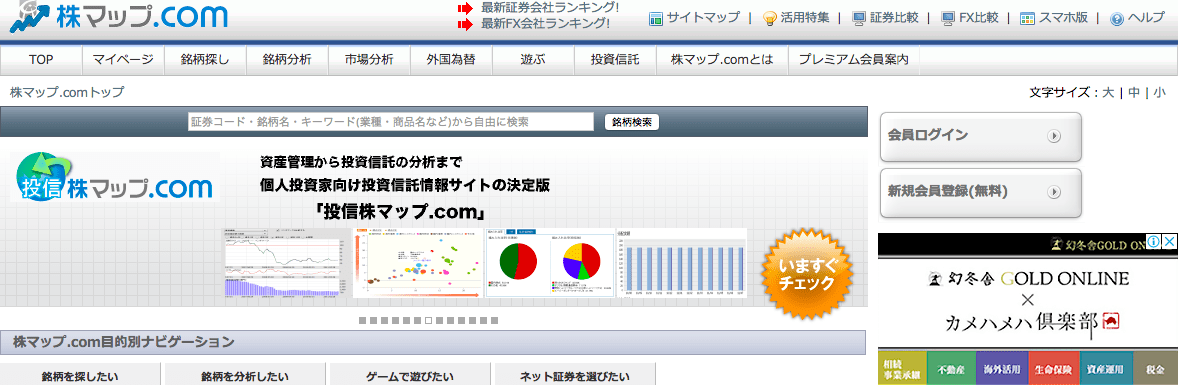The image size is (1187, 385).
Task: Click the 株マップ.comトップ breadcrumb
Action: pyautogui.click(x=67, y=92)
